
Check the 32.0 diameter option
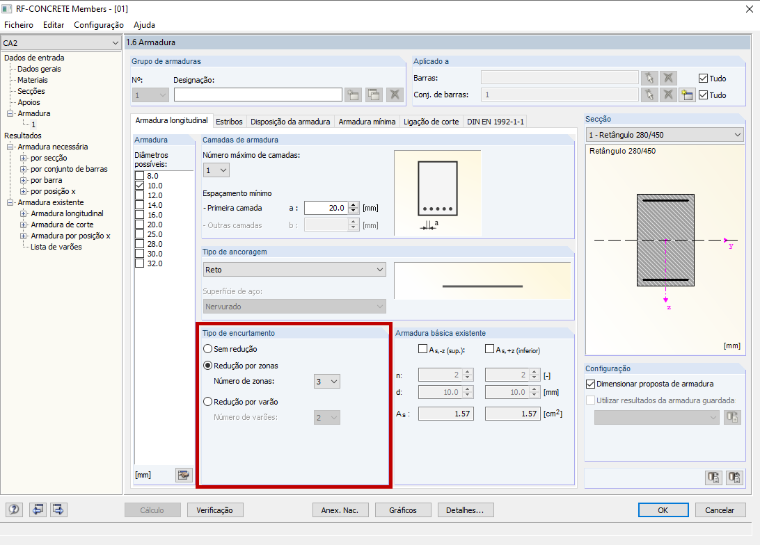pos(140,263)
